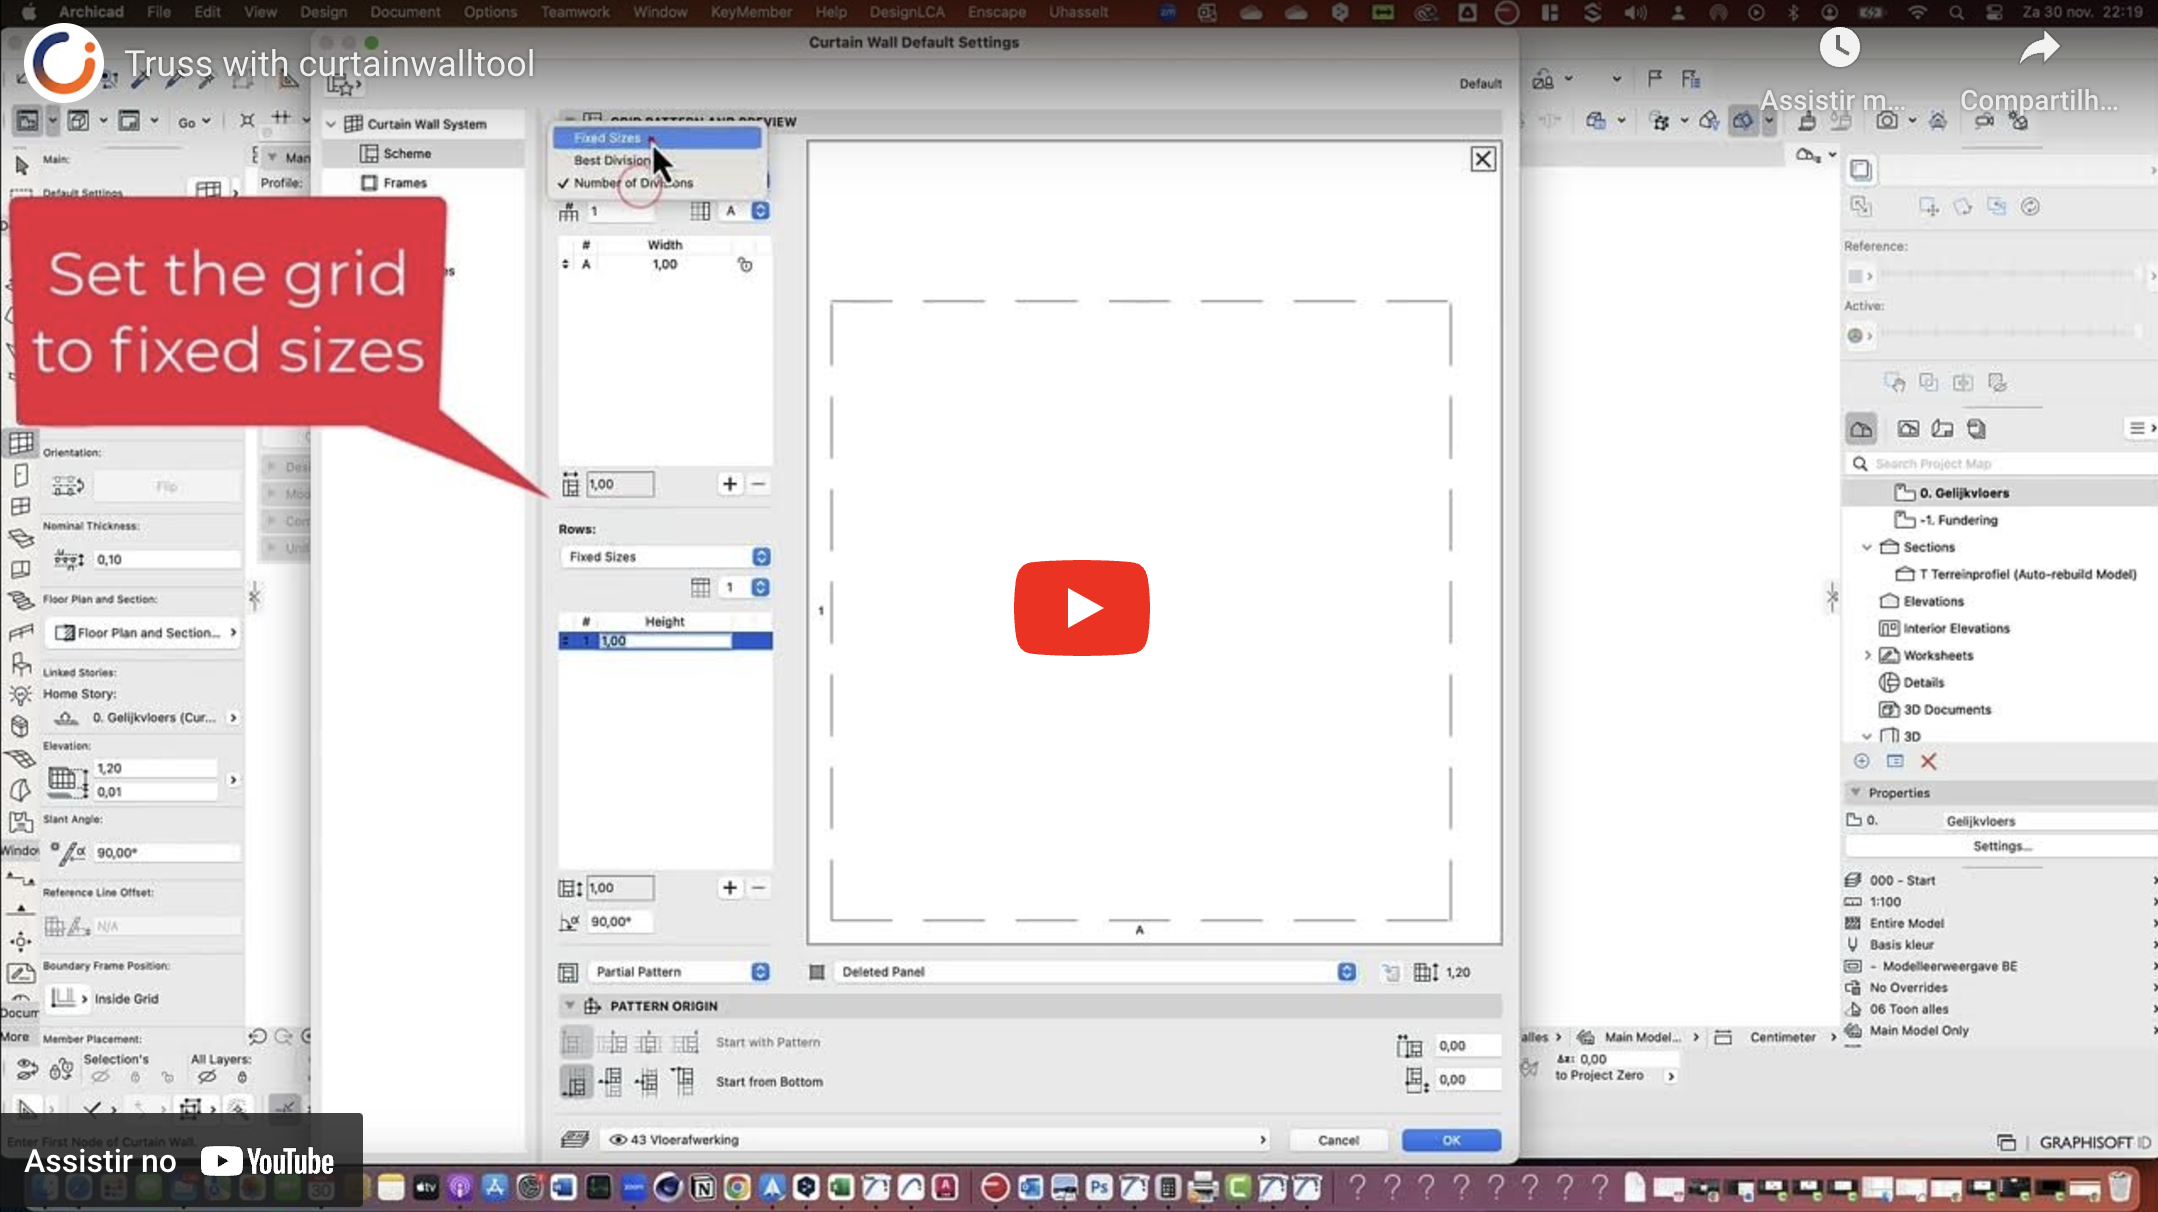Image resolution: width=2158 pixels, height=1212 pixels.
Task: Expand the Sections entry in the Project Map
Action: (x=1867, y=547)
